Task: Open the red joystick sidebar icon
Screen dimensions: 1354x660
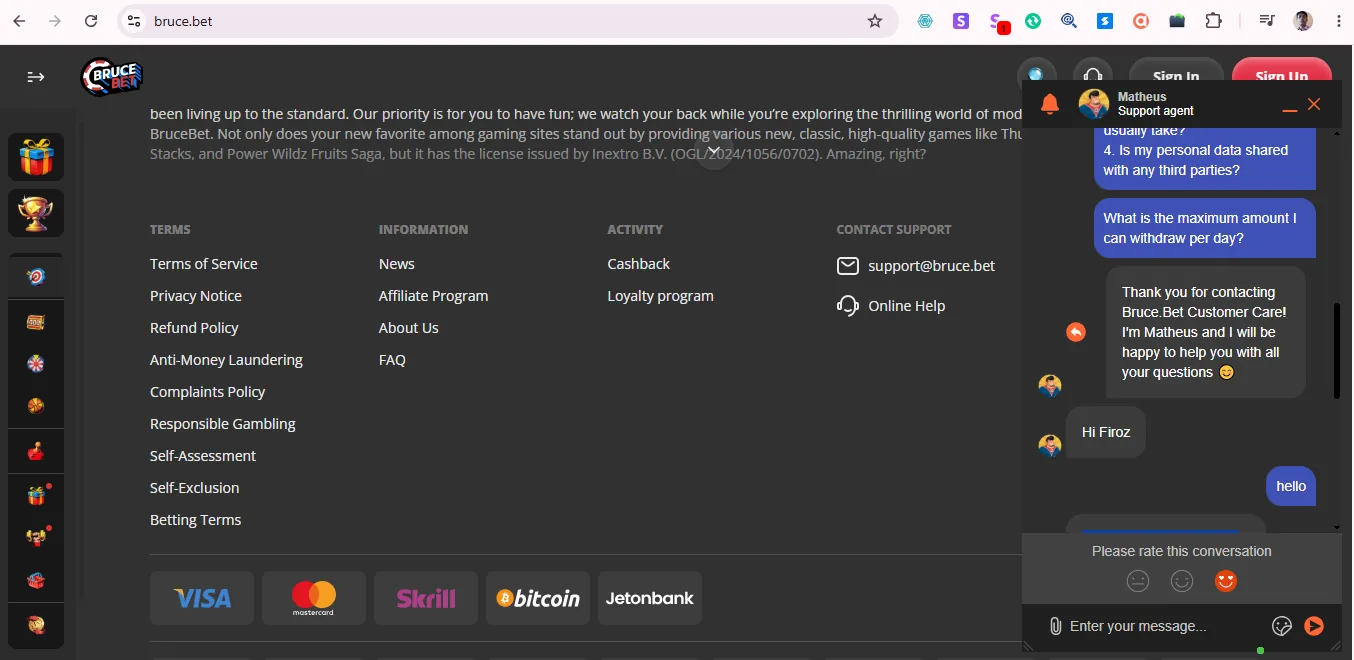Action: coord(36,452)
